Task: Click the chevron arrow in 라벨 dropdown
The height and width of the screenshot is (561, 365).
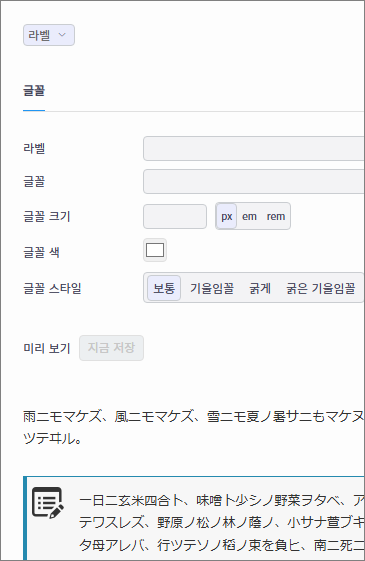Action: pos(62,35)
